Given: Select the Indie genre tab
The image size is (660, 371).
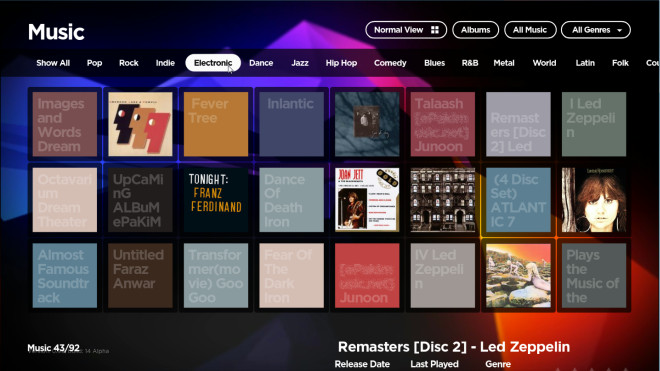Looking at the screenshot, I should pos(165,63).
